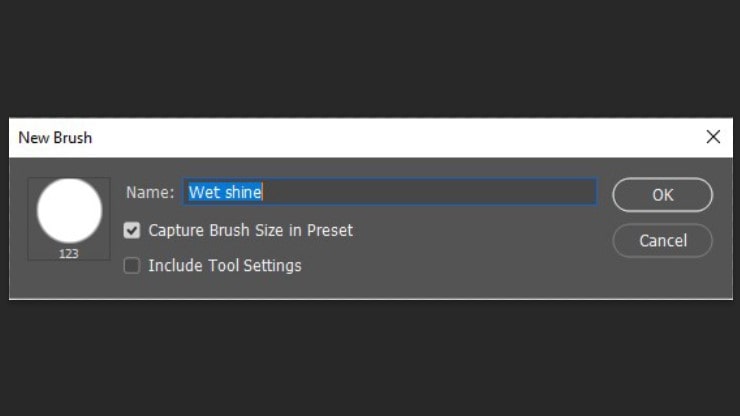The image size is (740, 416).
Task: Click the X icon in title bar
Action: pyautogui.click(x=712, y=137)
